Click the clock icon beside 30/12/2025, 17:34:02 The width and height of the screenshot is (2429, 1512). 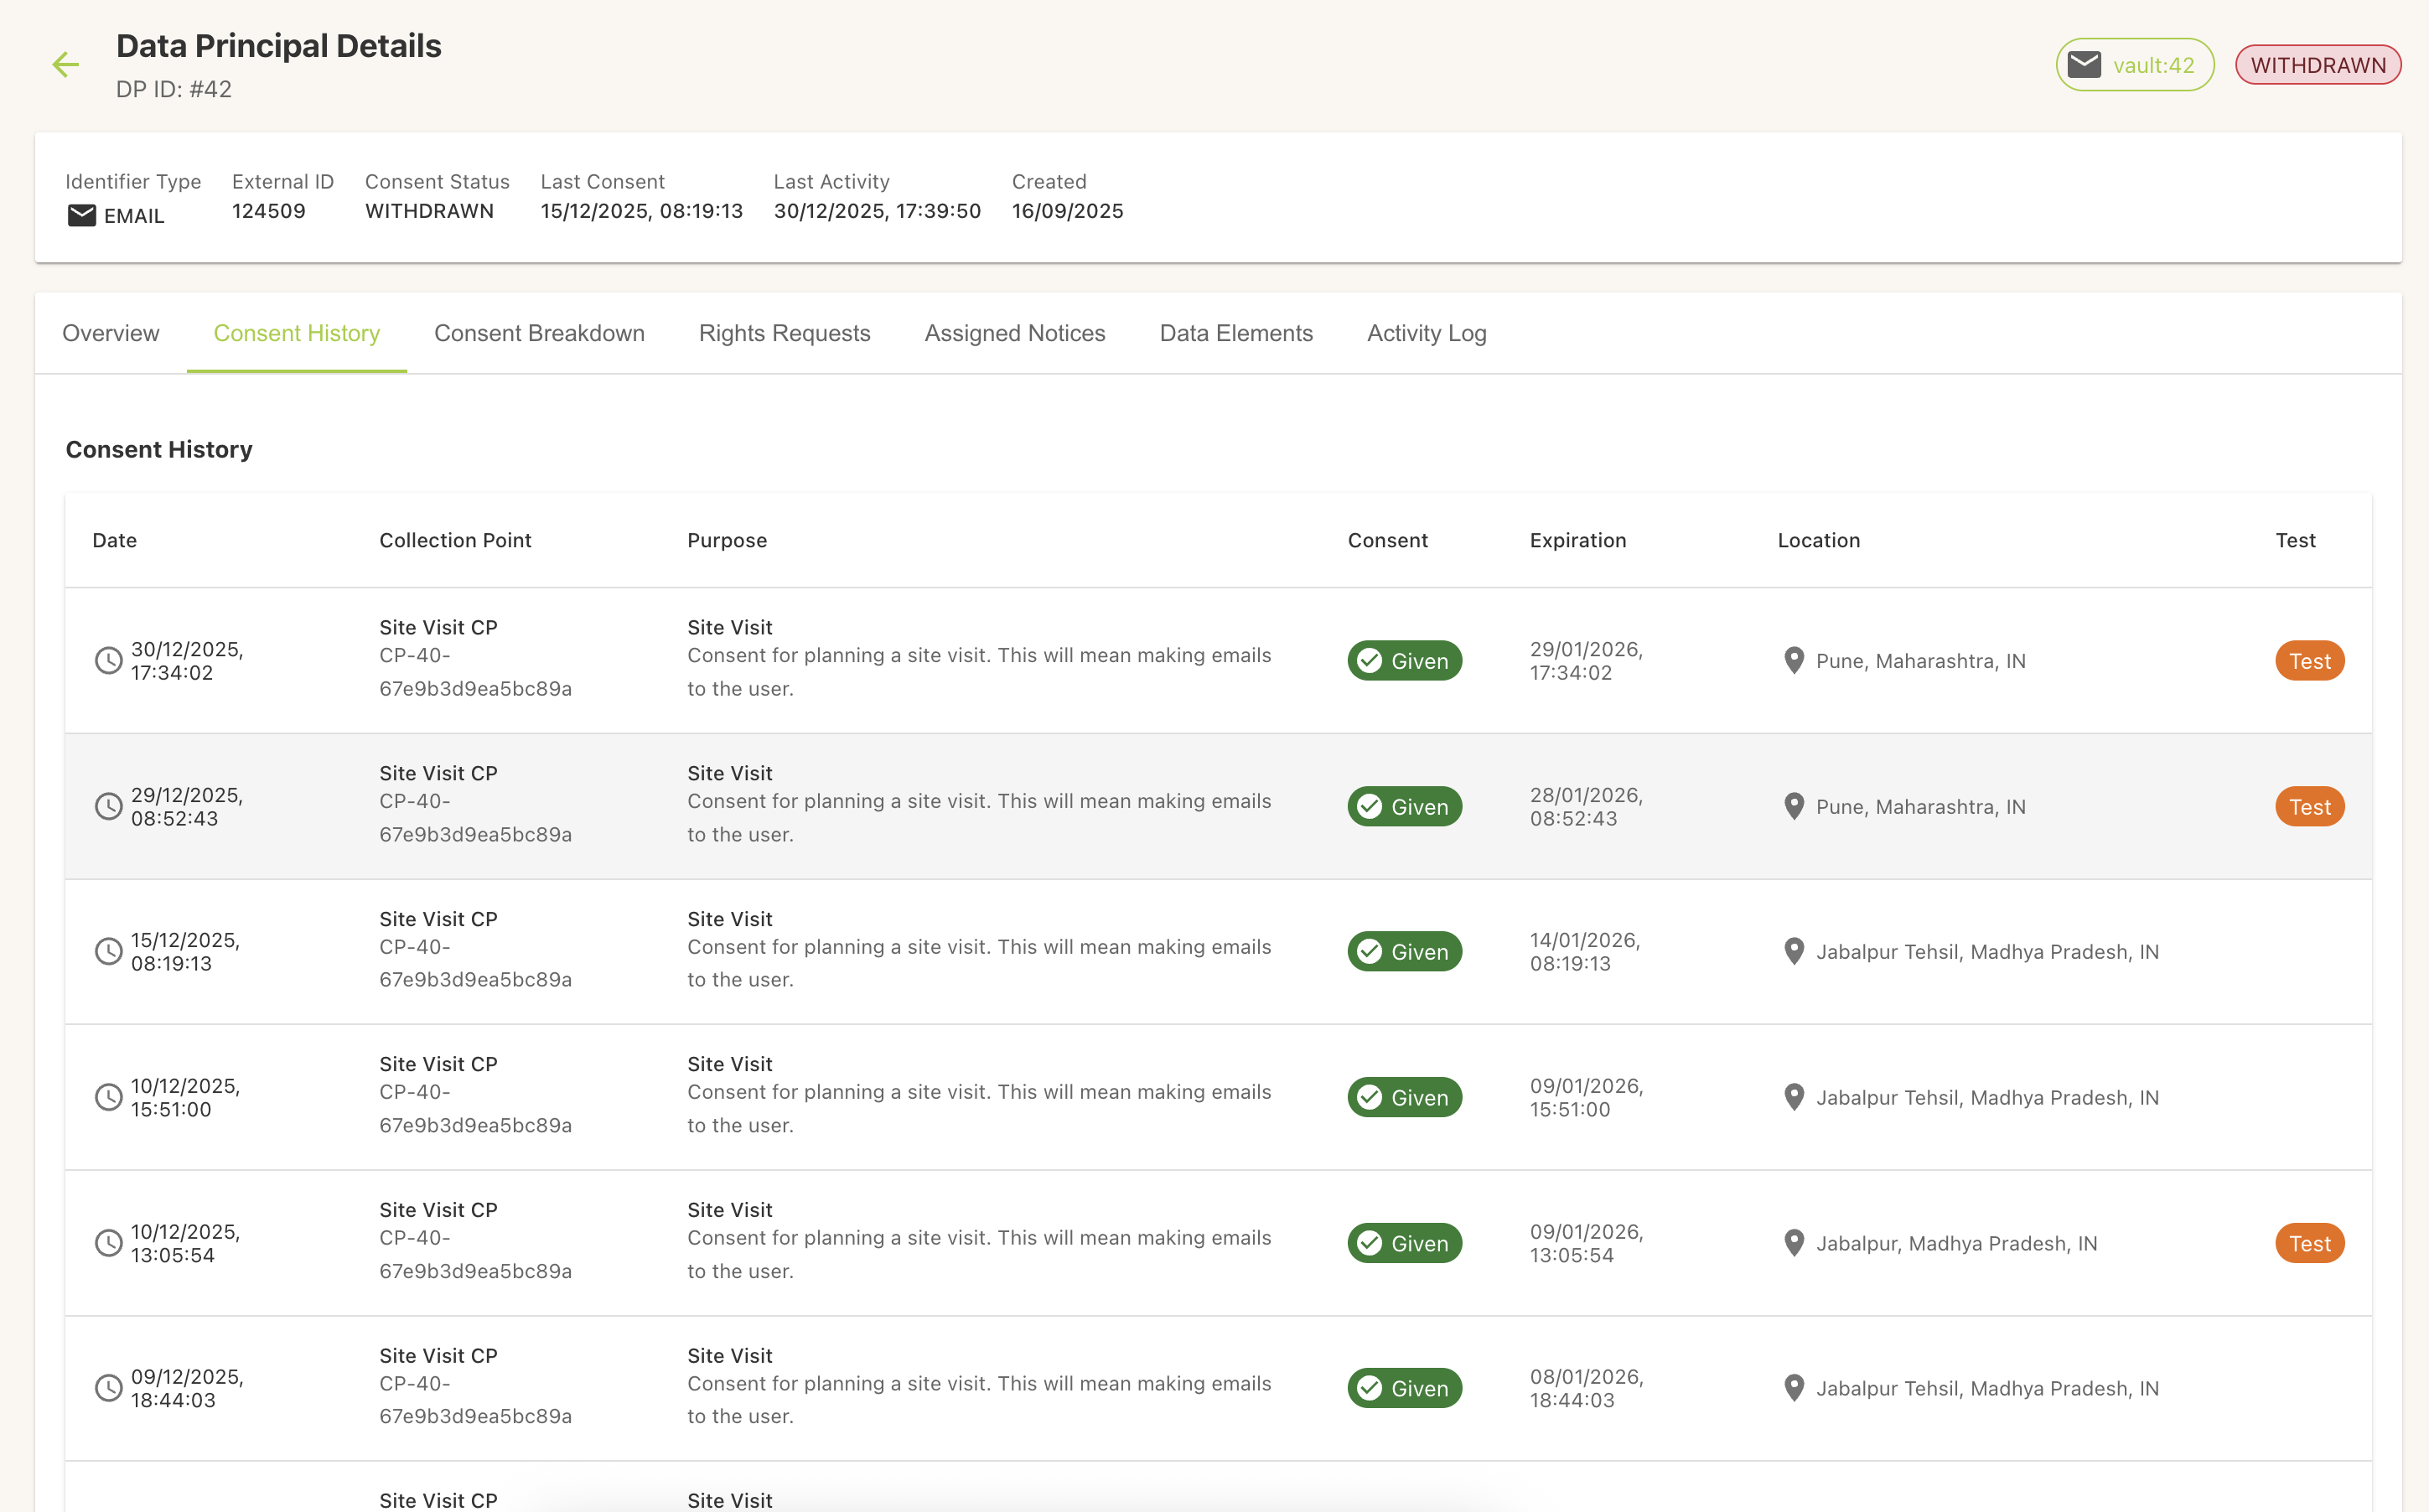pos(109,660)
